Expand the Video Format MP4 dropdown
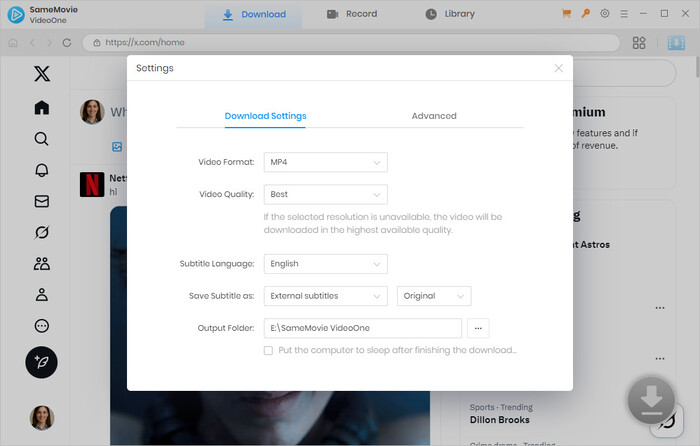This screenshot has width=700, height=446. [325, 162]
